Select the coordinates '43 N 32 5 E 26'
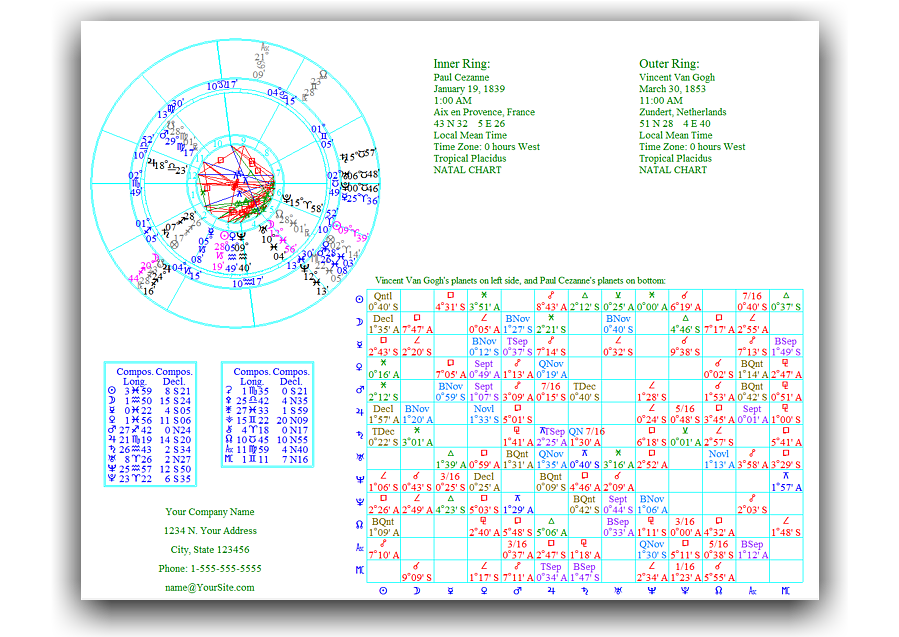899x637 pixels. pyautogui.click(x=469, y=124)
